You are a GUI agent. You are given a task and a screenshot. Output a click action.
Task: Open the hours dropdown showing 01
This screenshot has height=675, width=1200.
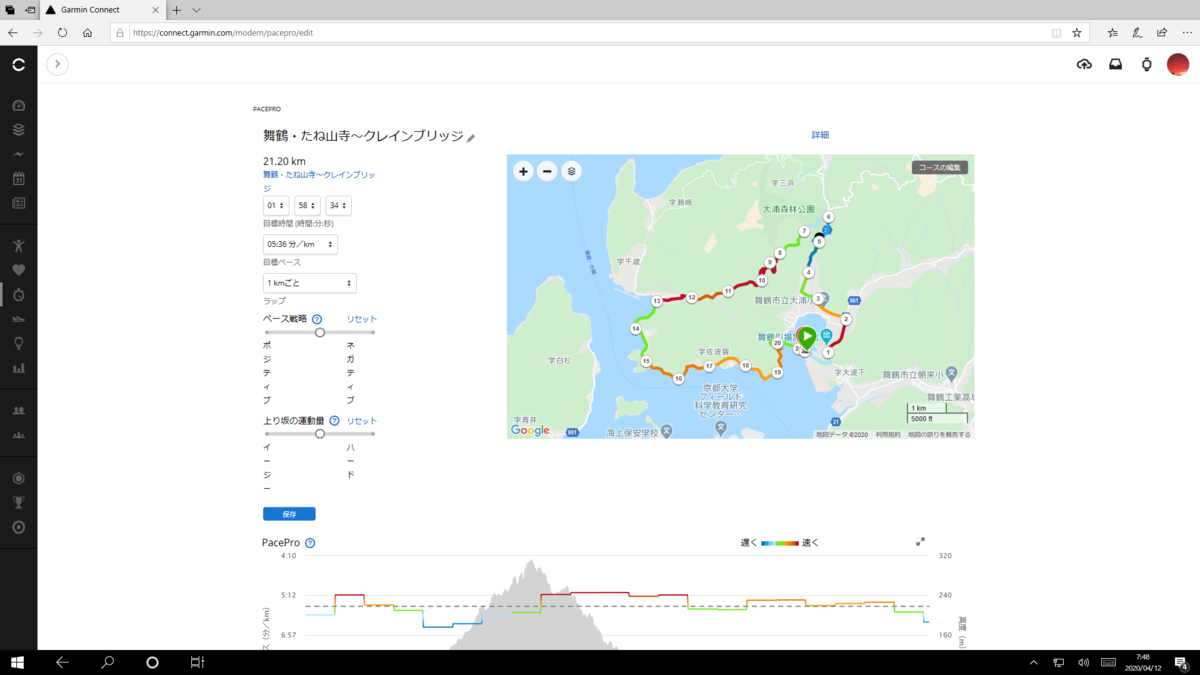(x=276, y=205)
